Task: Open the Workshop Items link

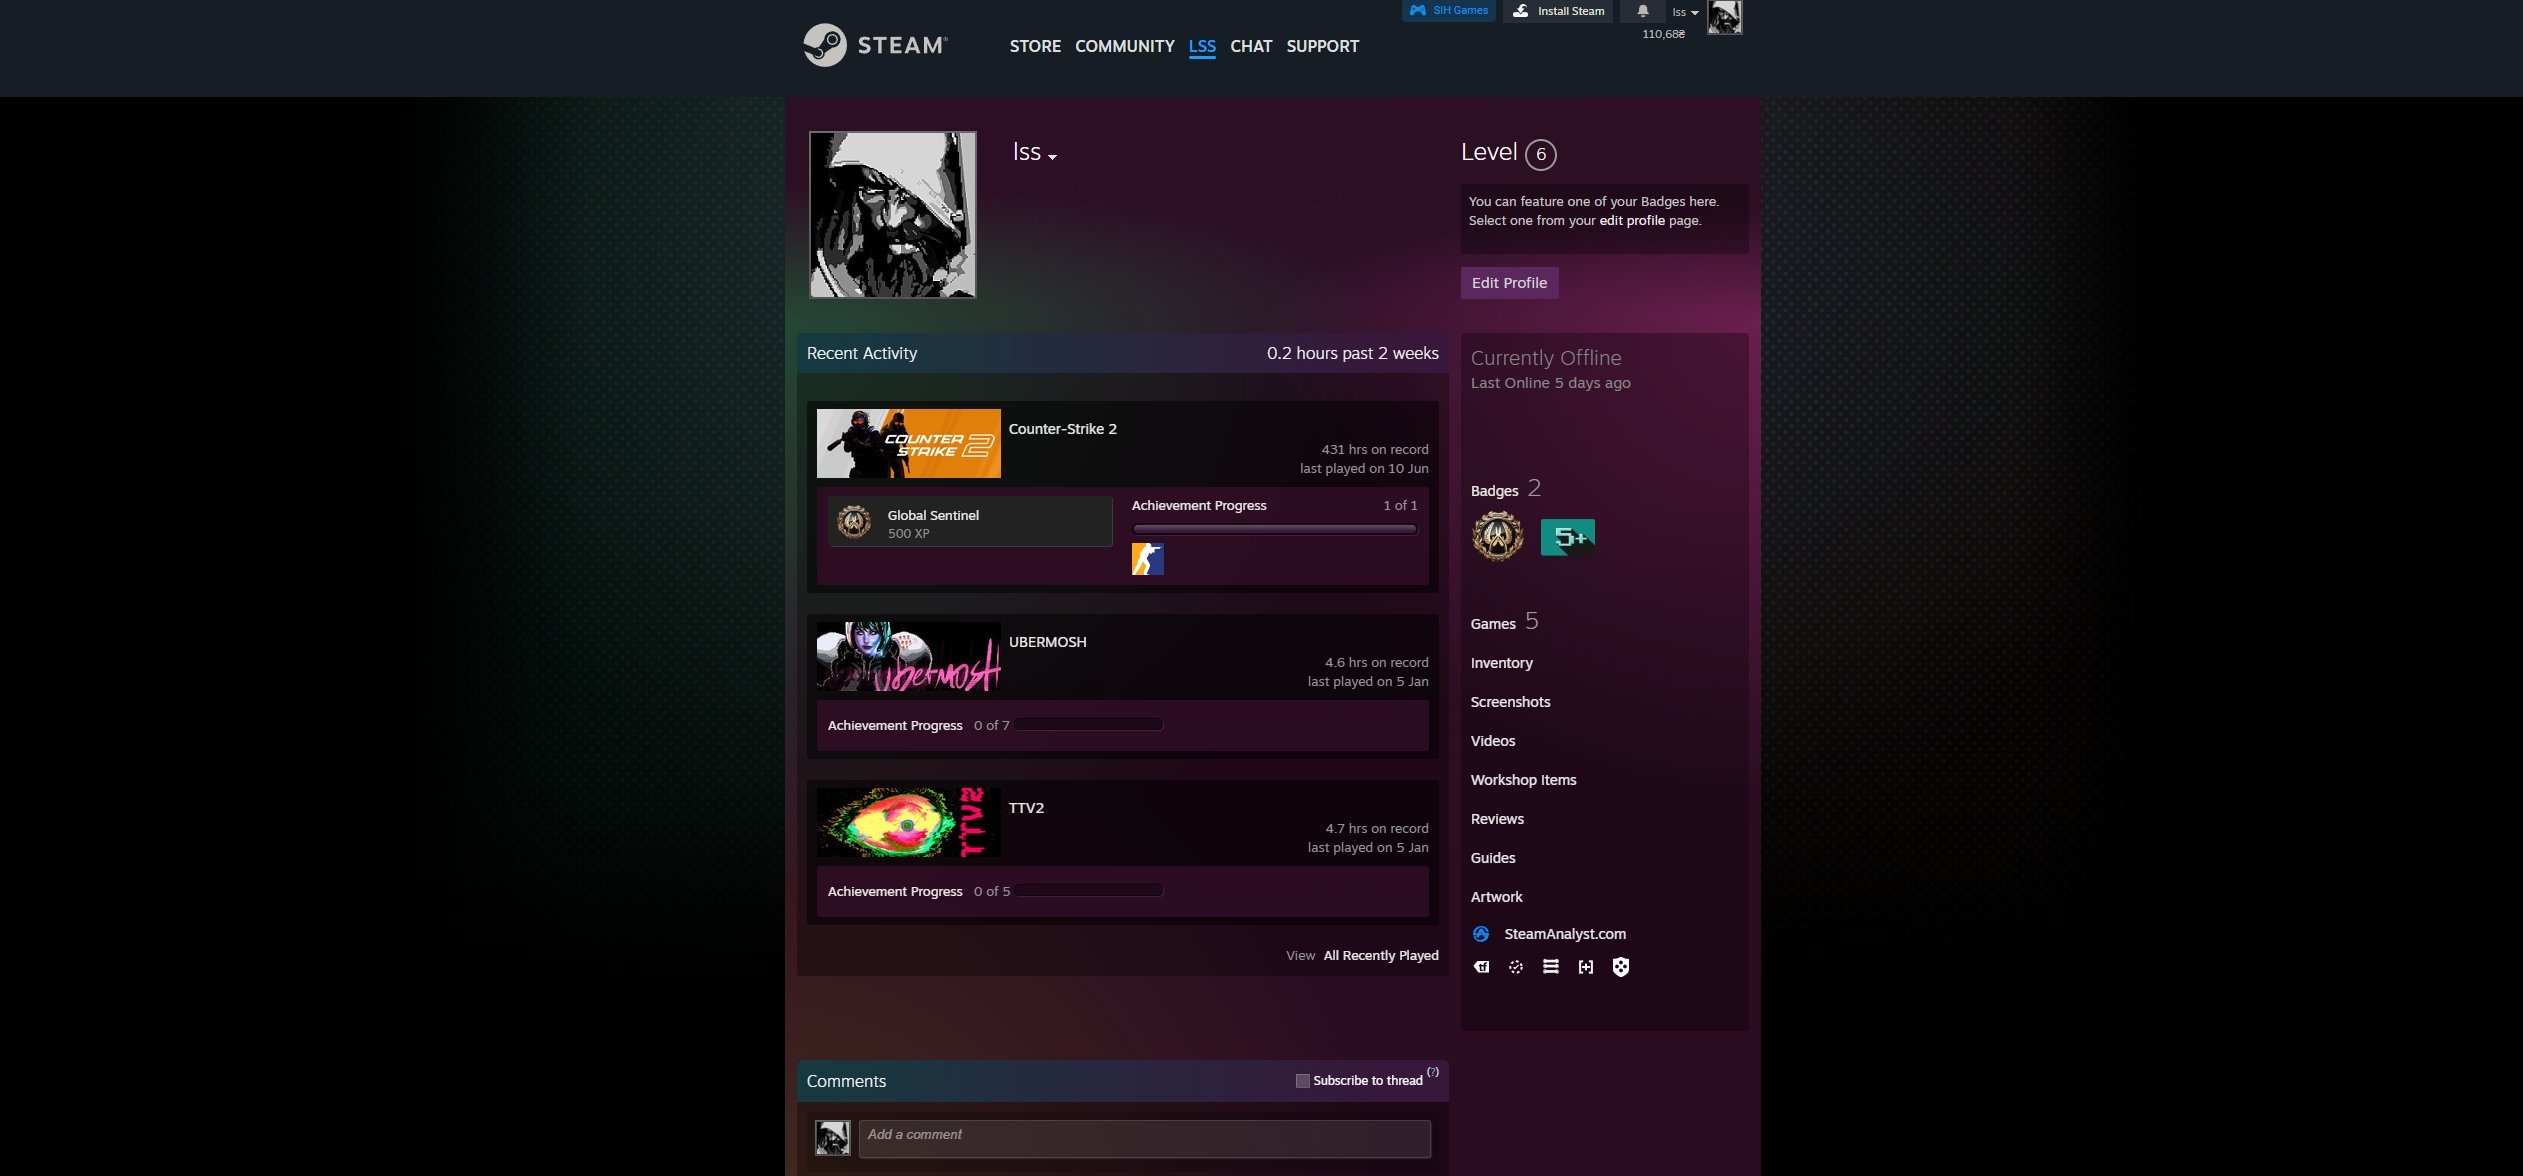Action: 1523,780
